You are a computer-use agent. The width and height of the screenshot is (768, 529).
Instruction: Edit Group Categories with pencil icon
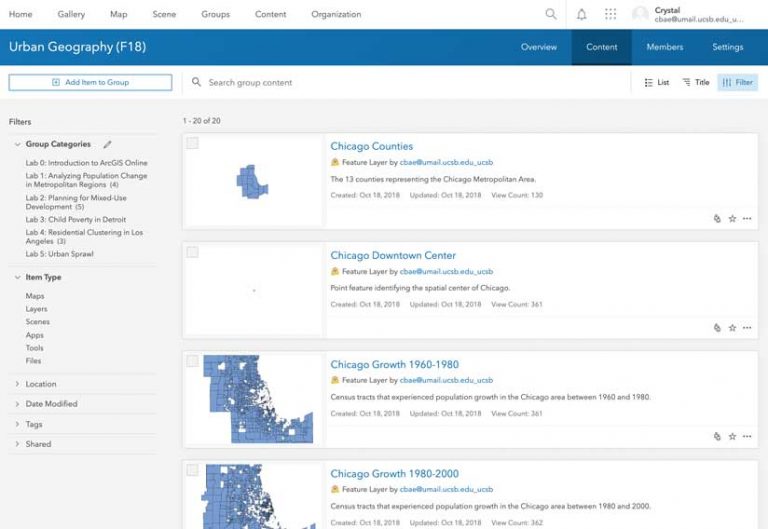107,144
